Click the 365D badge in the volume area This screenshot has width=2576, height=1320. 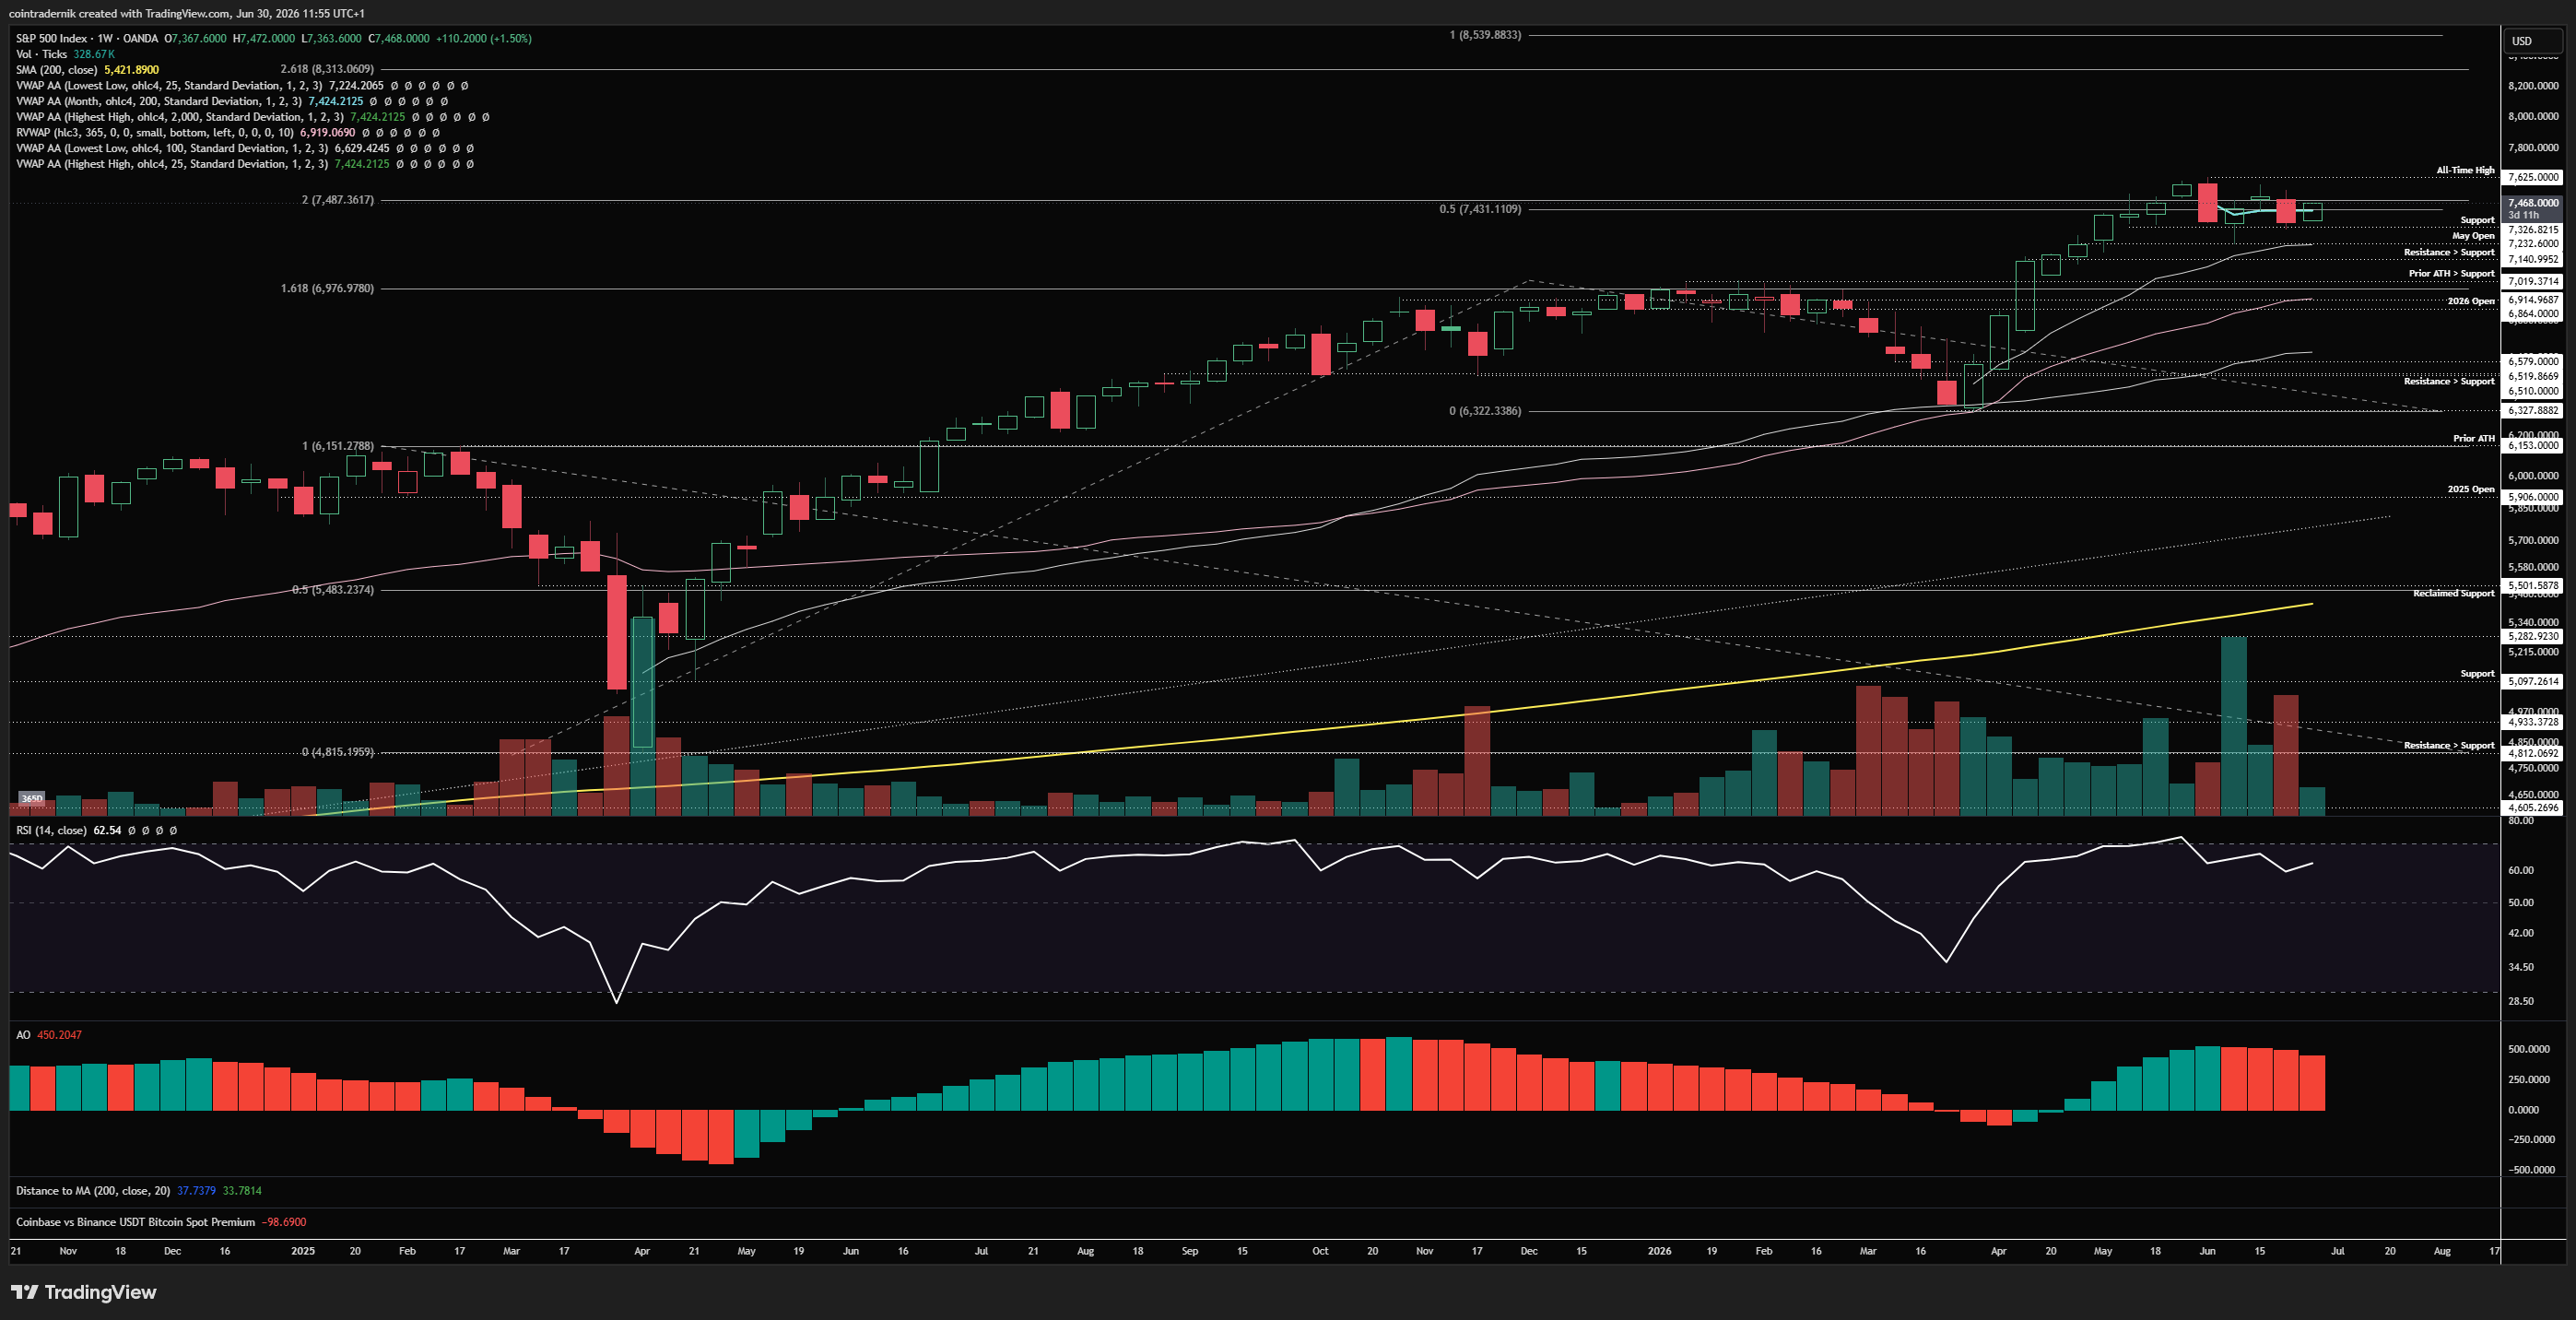tap(32, 798)
